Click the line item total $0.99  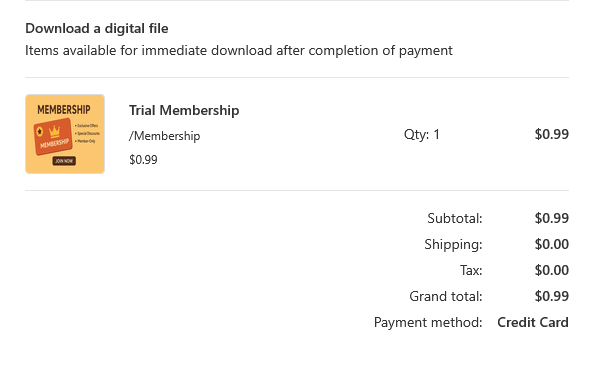click(x=552, y=134)
